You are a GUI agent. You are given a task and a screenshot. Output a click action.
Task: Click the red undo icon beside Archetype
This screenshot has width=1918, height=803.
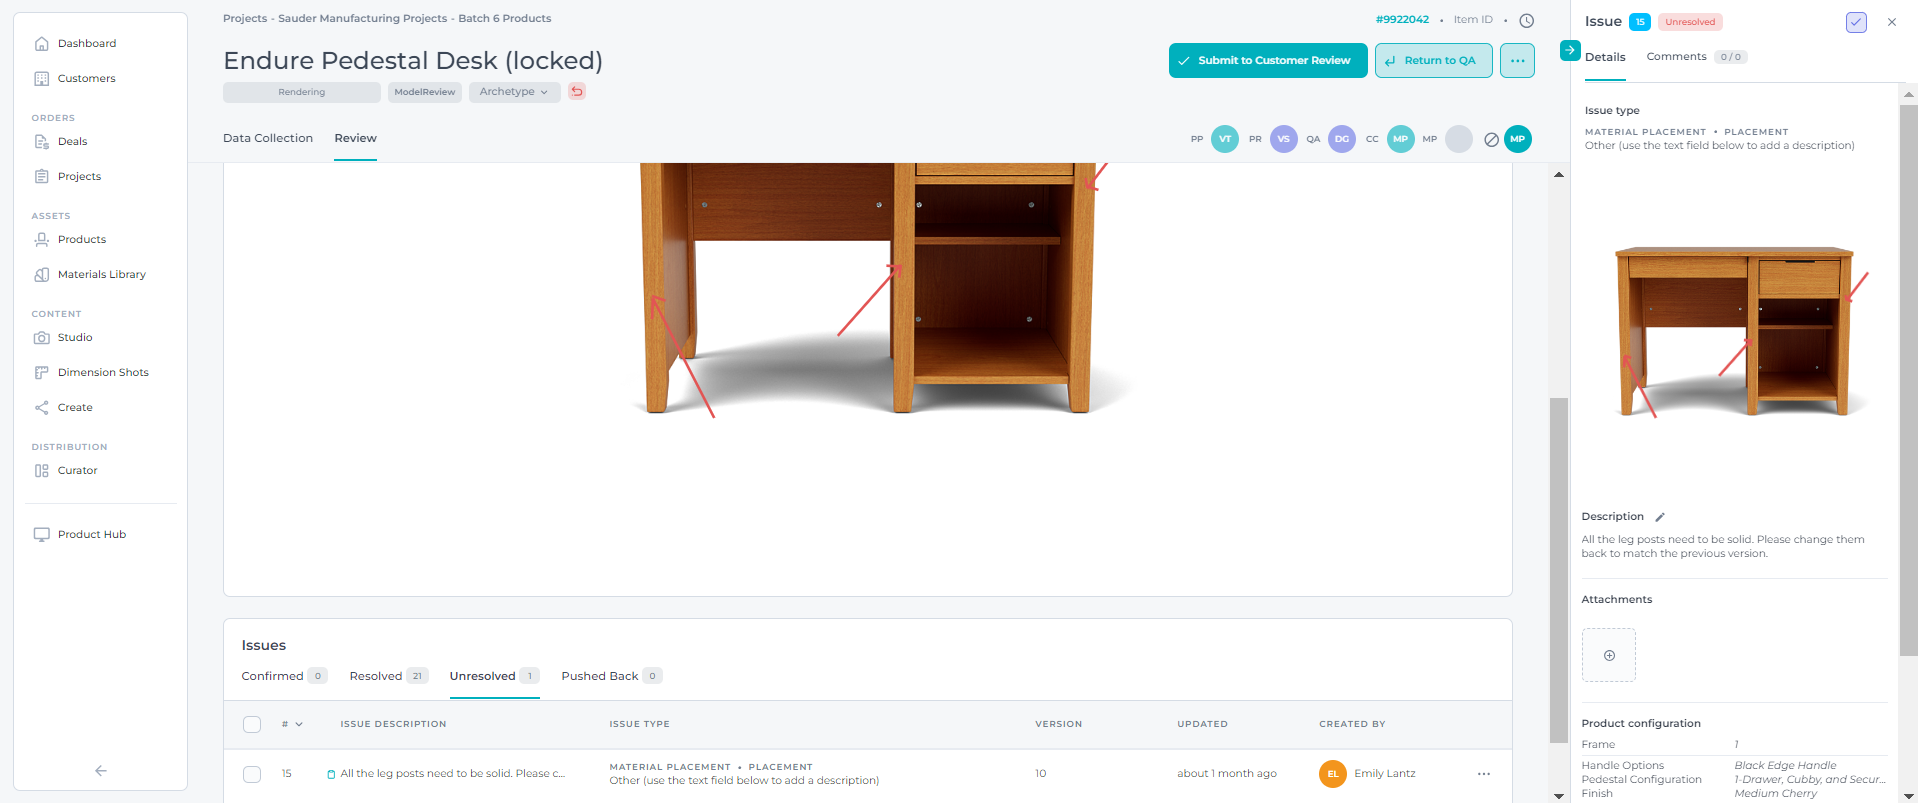(x=577, y=91)
